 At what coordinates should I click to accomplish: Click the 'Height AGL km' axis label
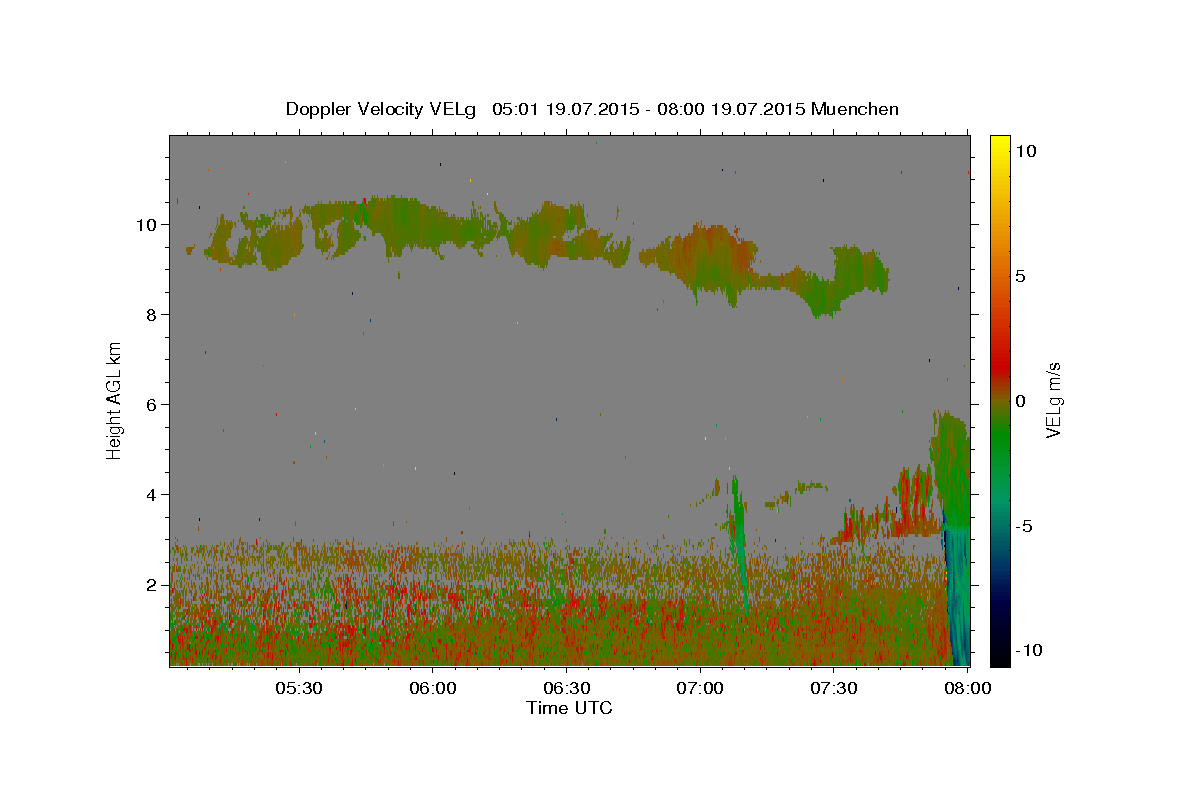[x=115, y=399]
